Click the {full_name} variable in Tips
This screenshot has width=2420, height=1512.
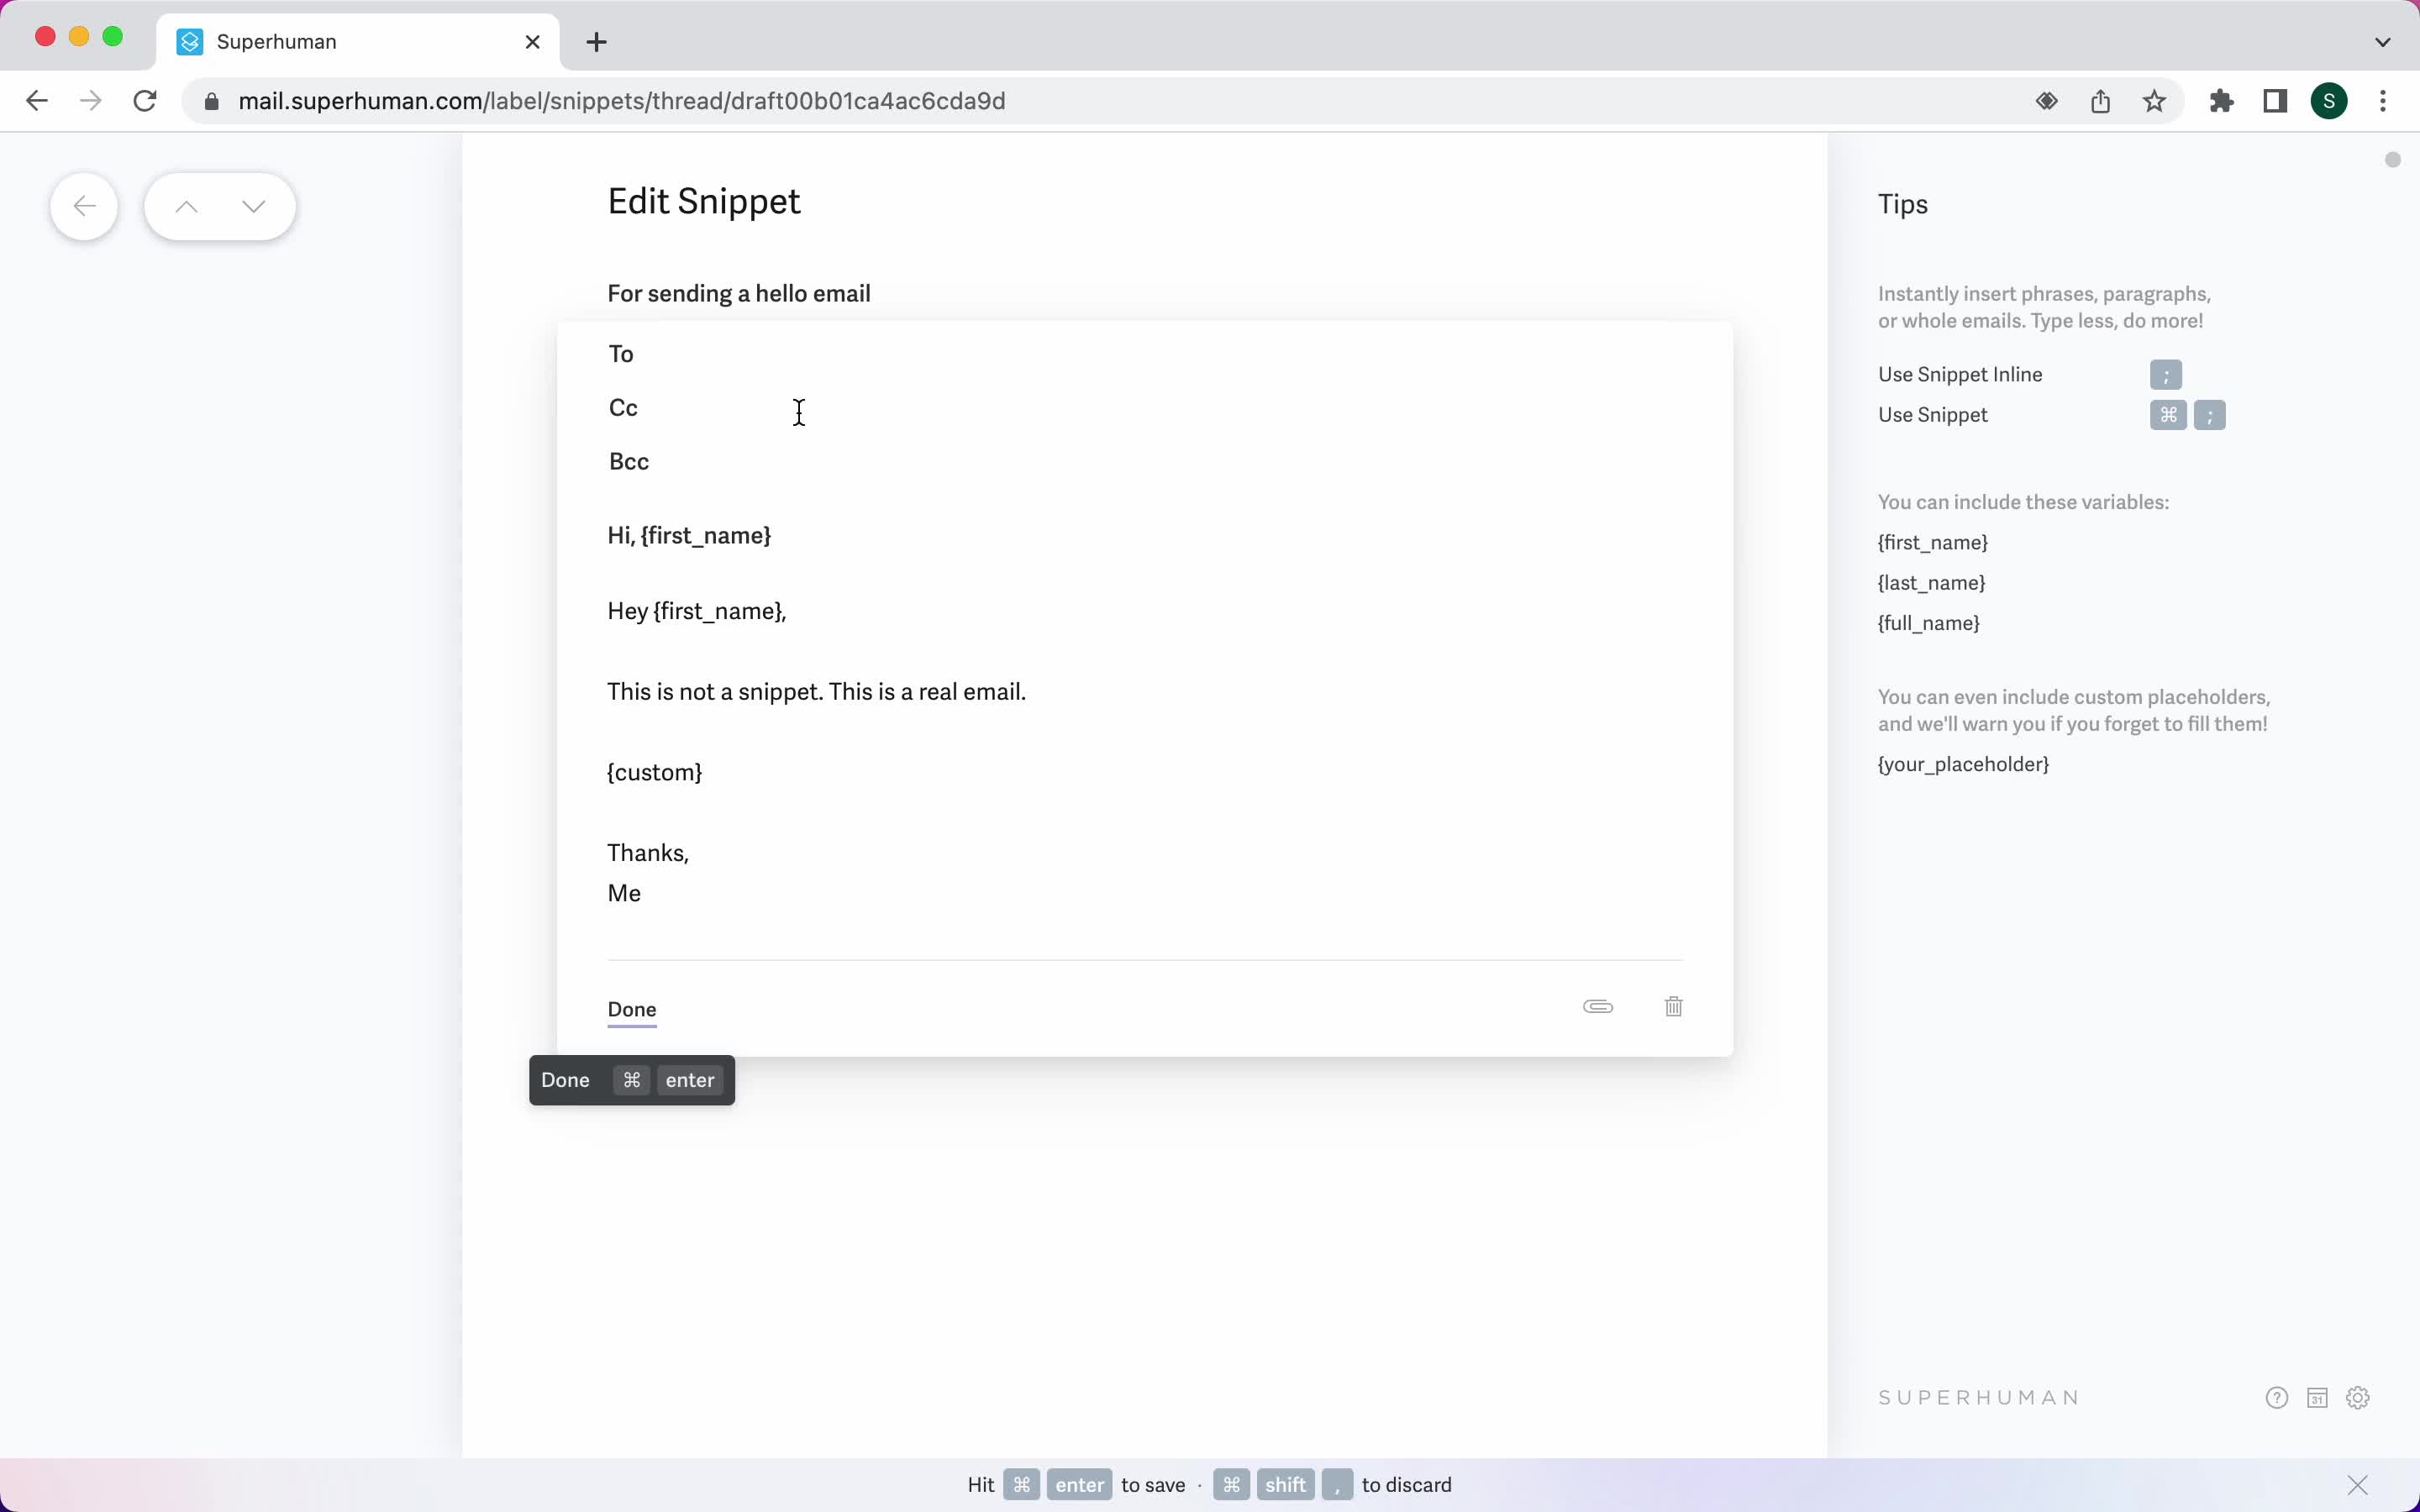(x=1929, y=623)
